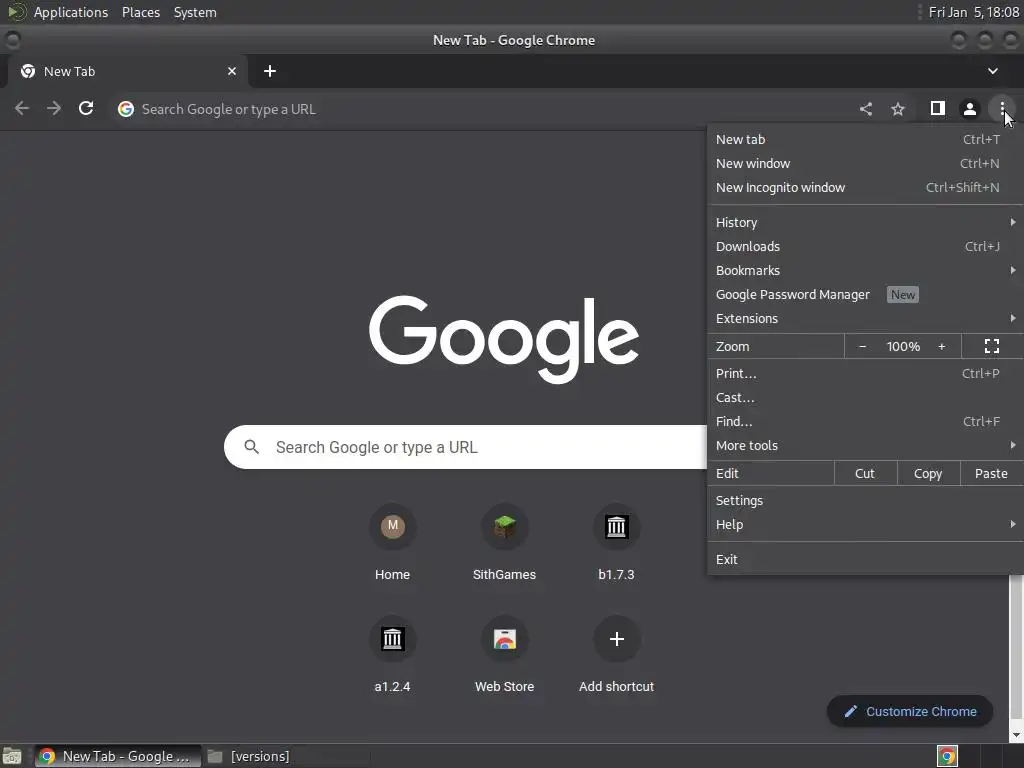Choose Exit to quit Chrome
The image size is (1024, 768).
point(865,560)
